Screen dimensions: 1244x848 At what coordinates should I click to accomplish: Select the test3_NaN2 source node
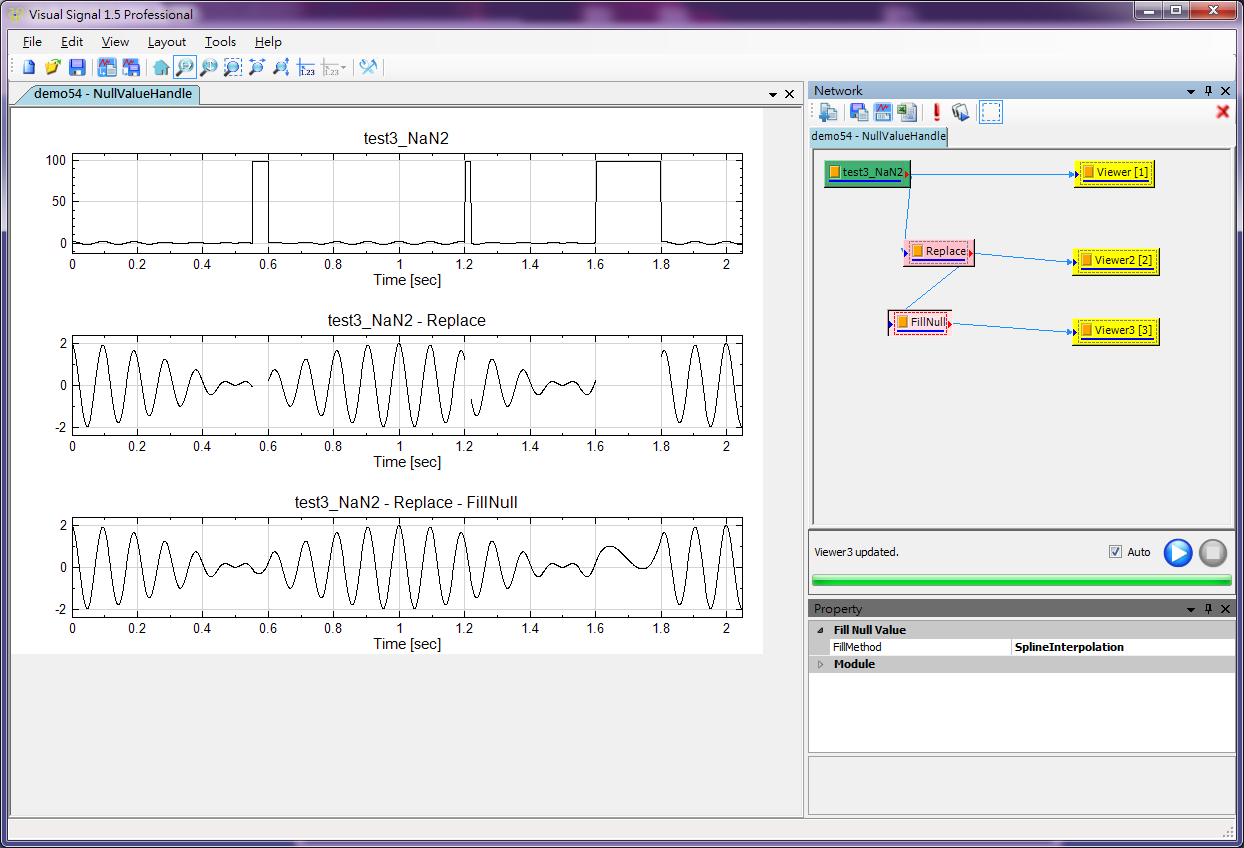pyautogui.click(x=867, y=173)
